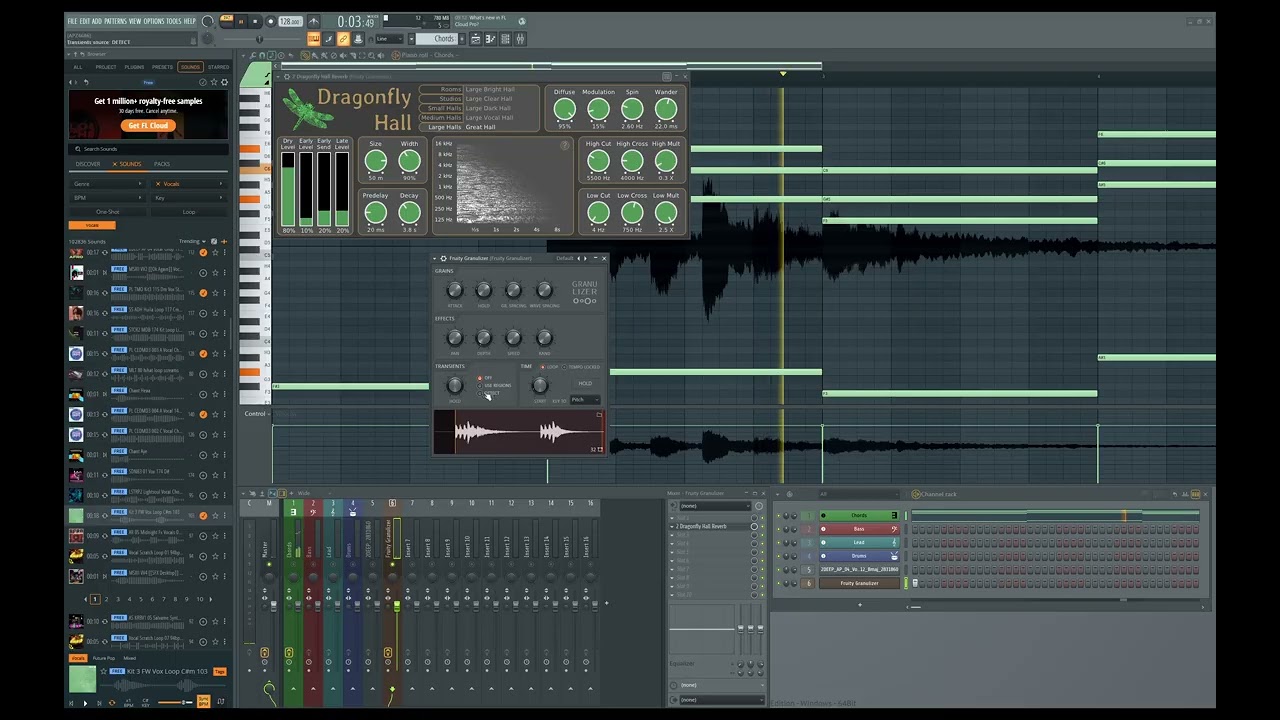Open the HELP menu
1280x720 pixels.
click(x=190, y=21)
